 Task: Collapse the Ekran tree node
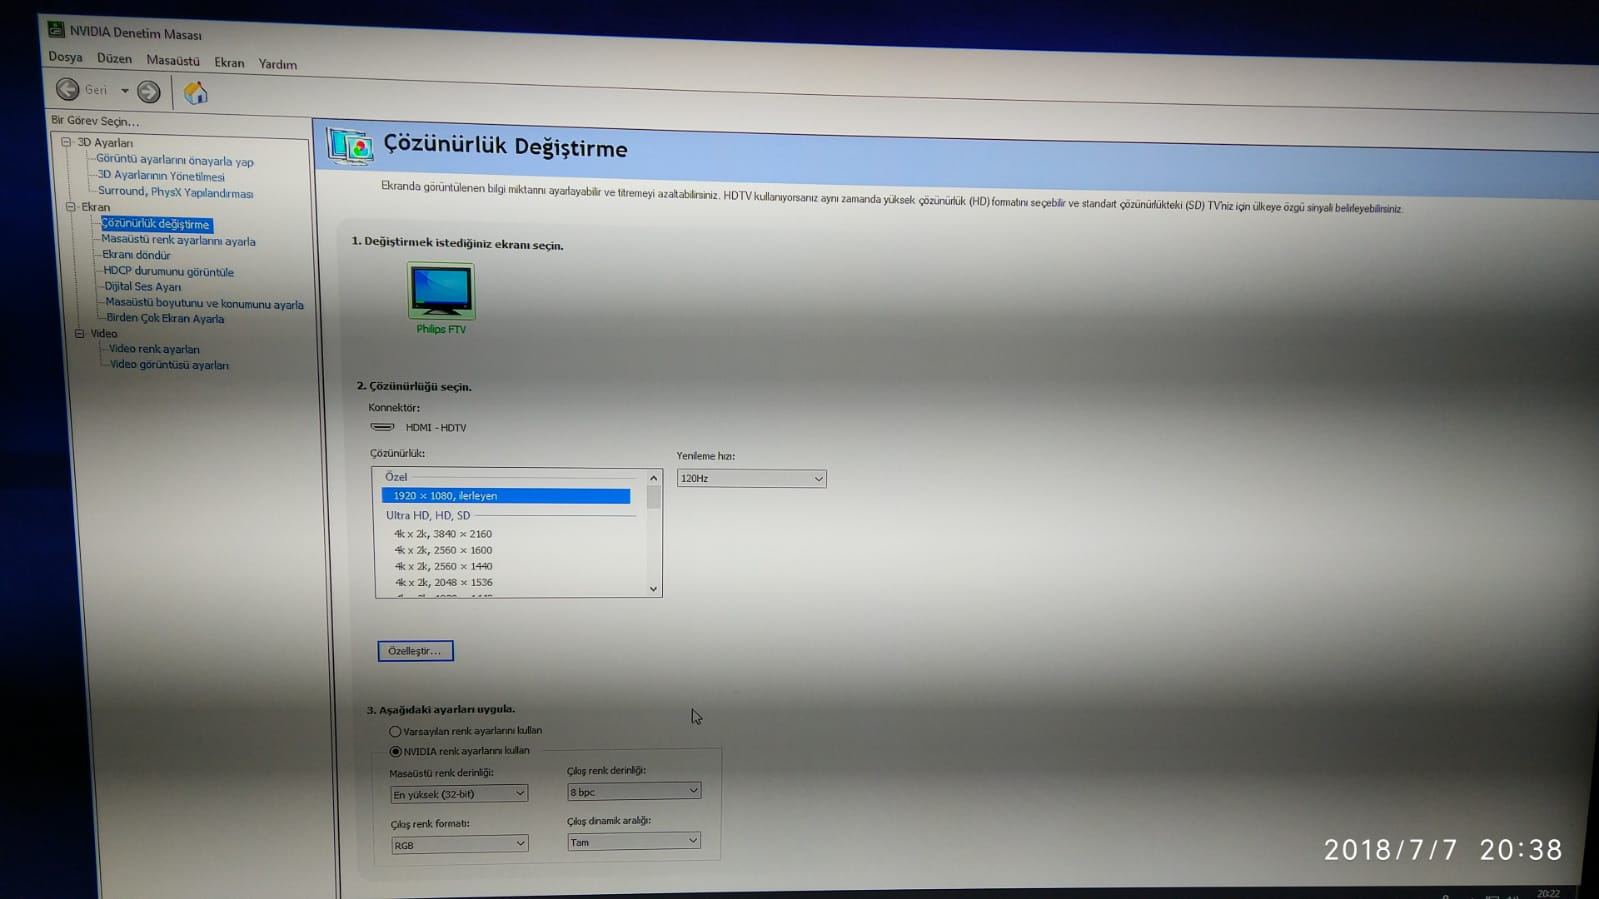71,206
